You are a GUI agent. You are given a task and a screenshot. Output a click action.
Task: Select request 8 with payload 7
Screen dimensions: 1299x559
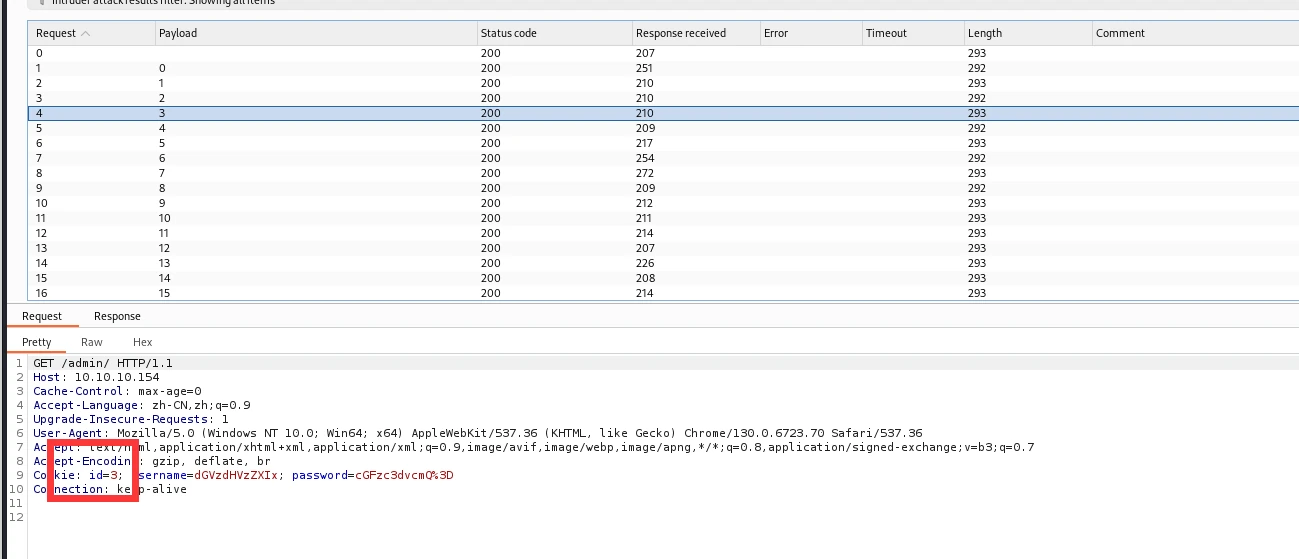coord(663,173)
